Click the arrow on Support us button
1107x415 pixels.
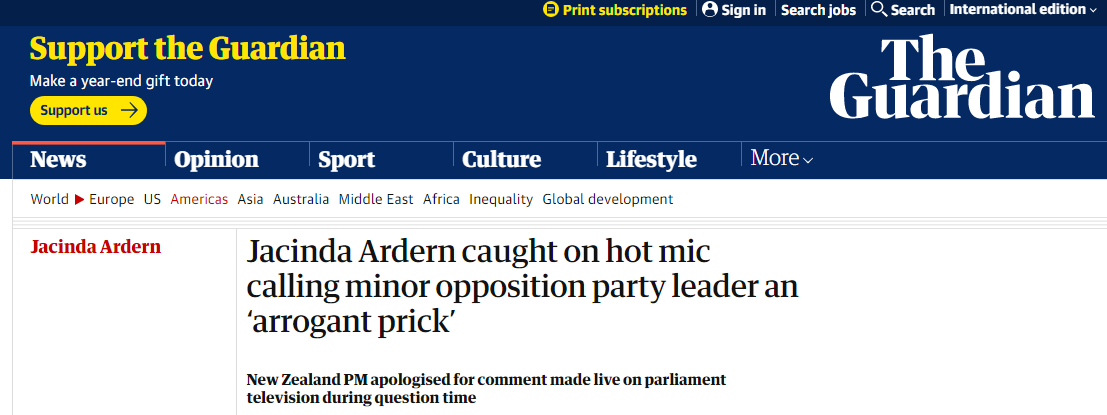pos(129,110)
